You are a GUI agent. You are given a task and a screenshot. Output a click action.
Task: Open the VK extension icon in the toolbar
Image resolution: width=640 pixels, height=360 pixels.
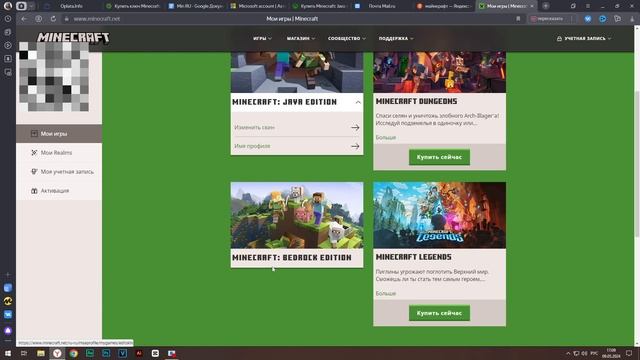coord(588,19)
